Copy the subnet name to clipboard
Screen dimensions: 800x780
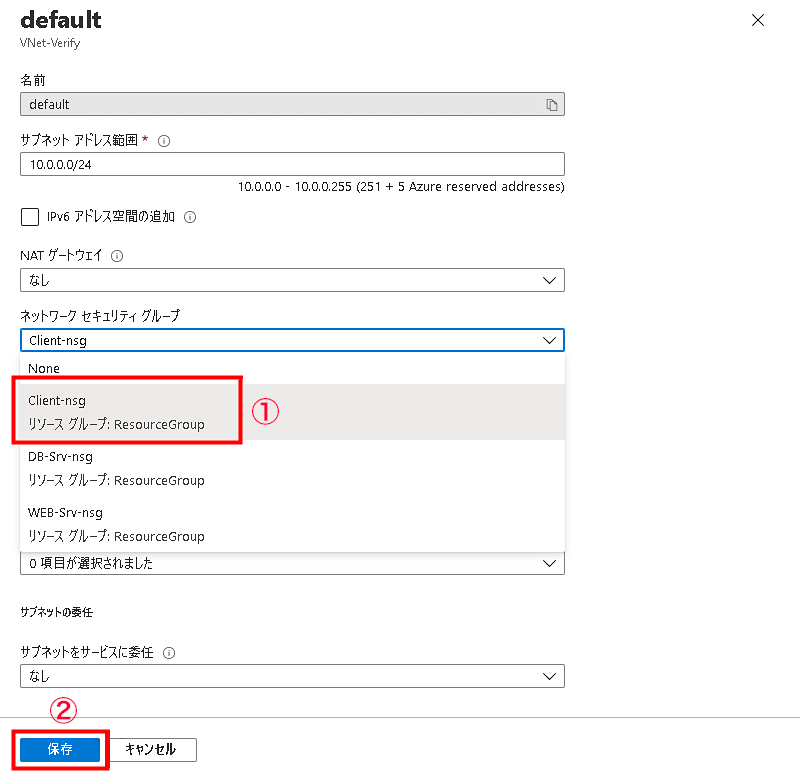point(552,105)
